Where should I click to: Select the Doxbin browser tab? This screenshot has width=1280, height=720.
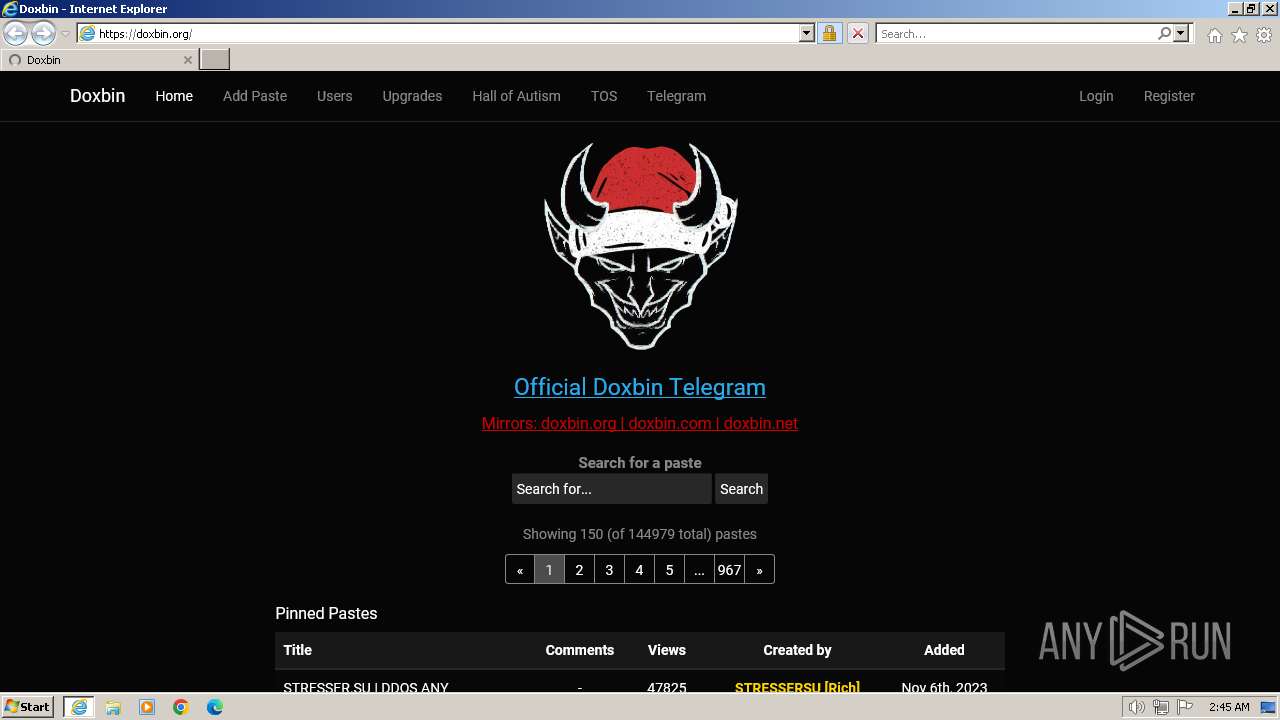pyautogui.click(x=99, y=60)
